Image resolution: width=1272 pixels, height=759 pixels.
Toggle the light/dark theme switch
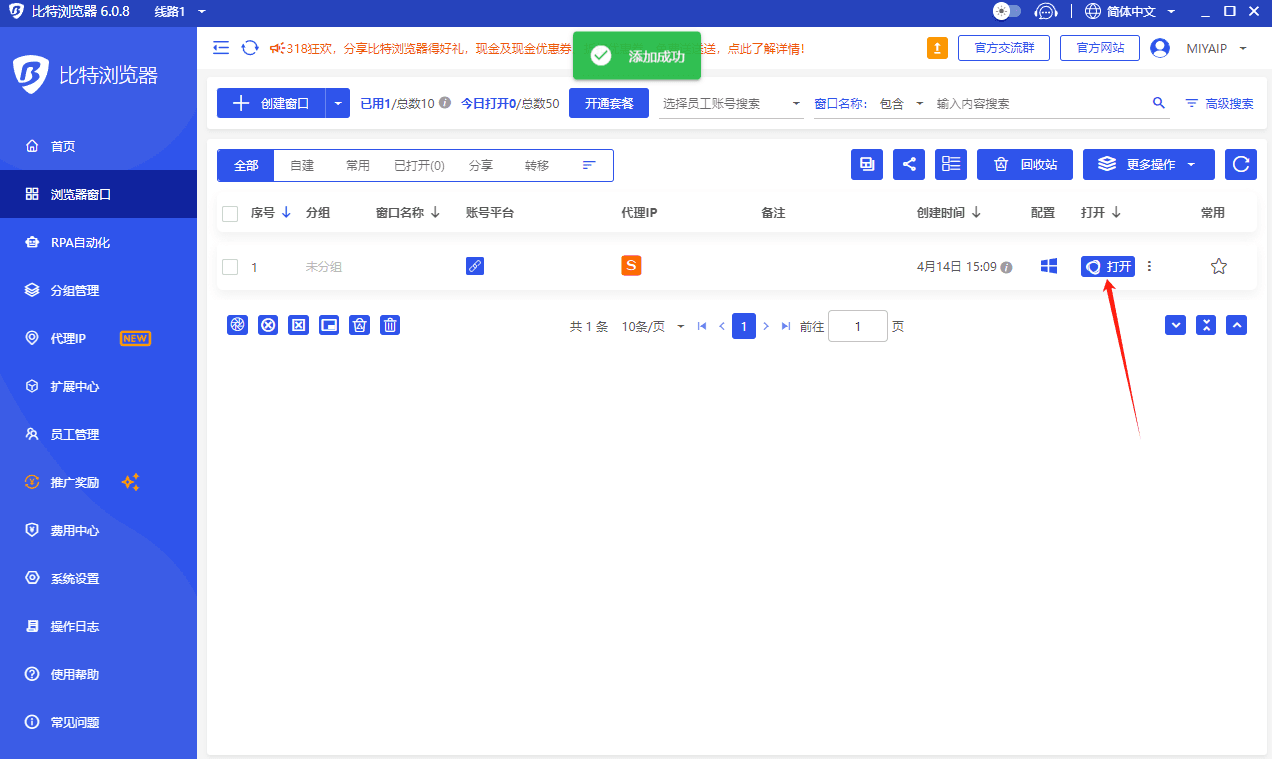point(1006,11)
